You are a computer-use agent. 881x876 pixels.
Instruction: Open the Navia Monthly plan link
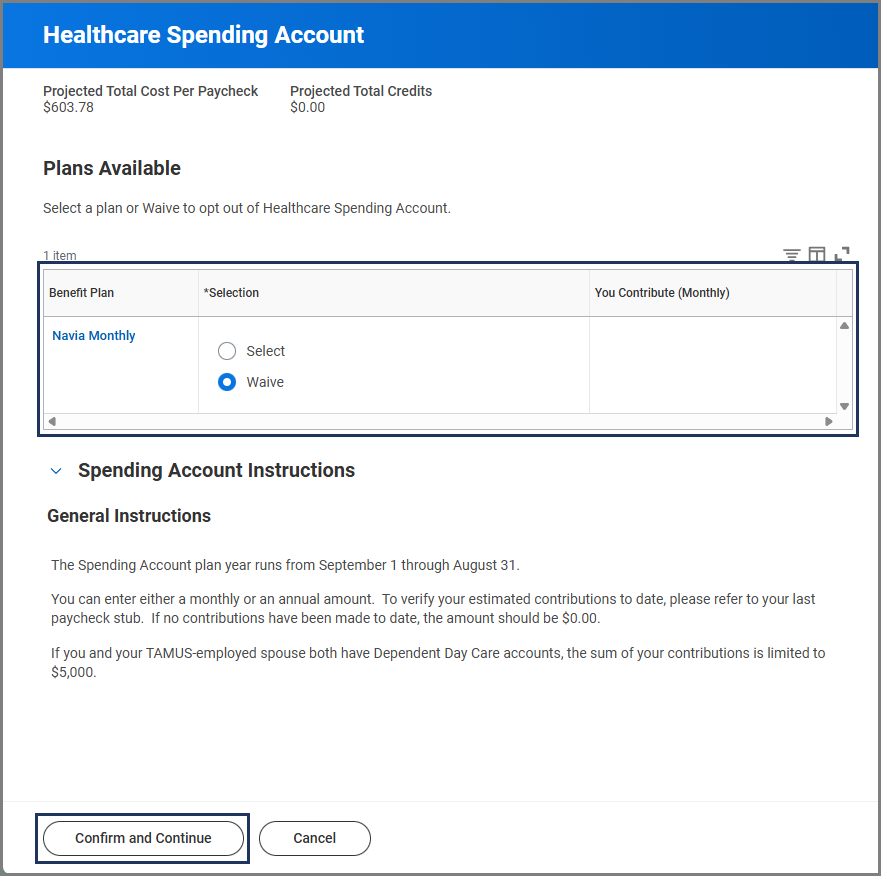[x=94, y=336]
